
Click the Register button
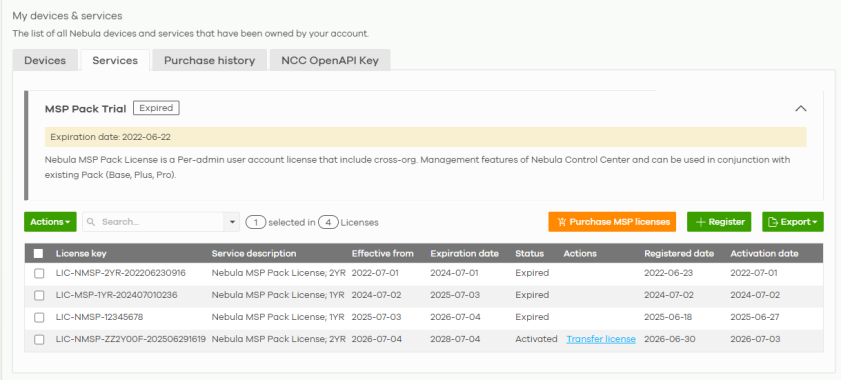click(x=719, y=222)
